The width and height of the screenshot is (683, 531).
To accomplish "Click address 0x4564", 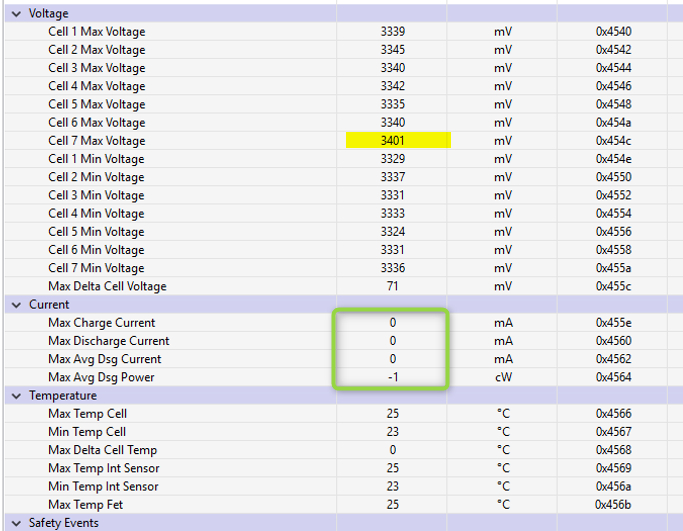I will [x=613, y=377].
